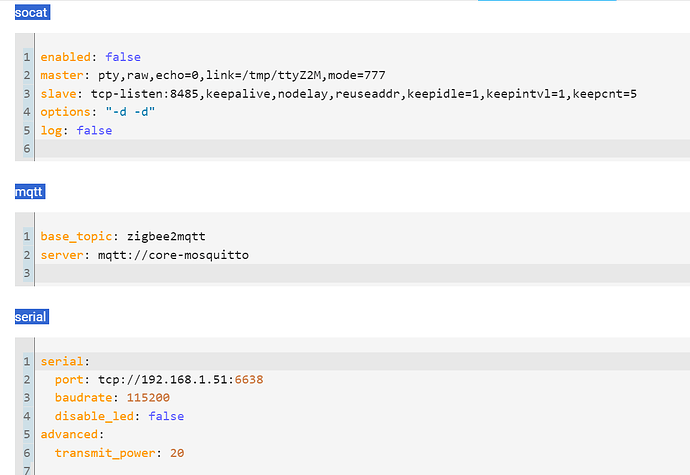
Task: Click the 'advanced:' key line
Action: point(72,435)
